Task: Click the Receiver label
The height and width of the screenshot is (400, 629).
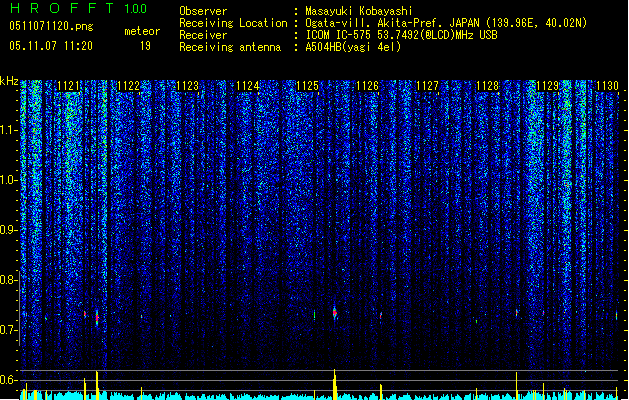Action: 203,35
